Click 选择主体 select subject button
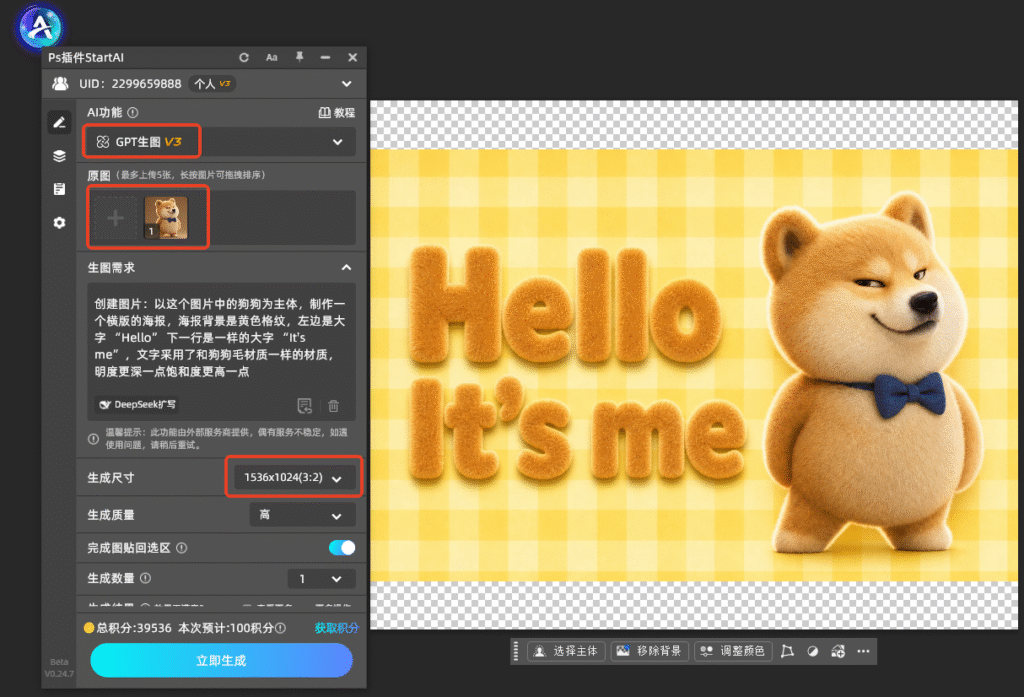1024x697 pixels. pyautogui.click(x=566, y=651)
